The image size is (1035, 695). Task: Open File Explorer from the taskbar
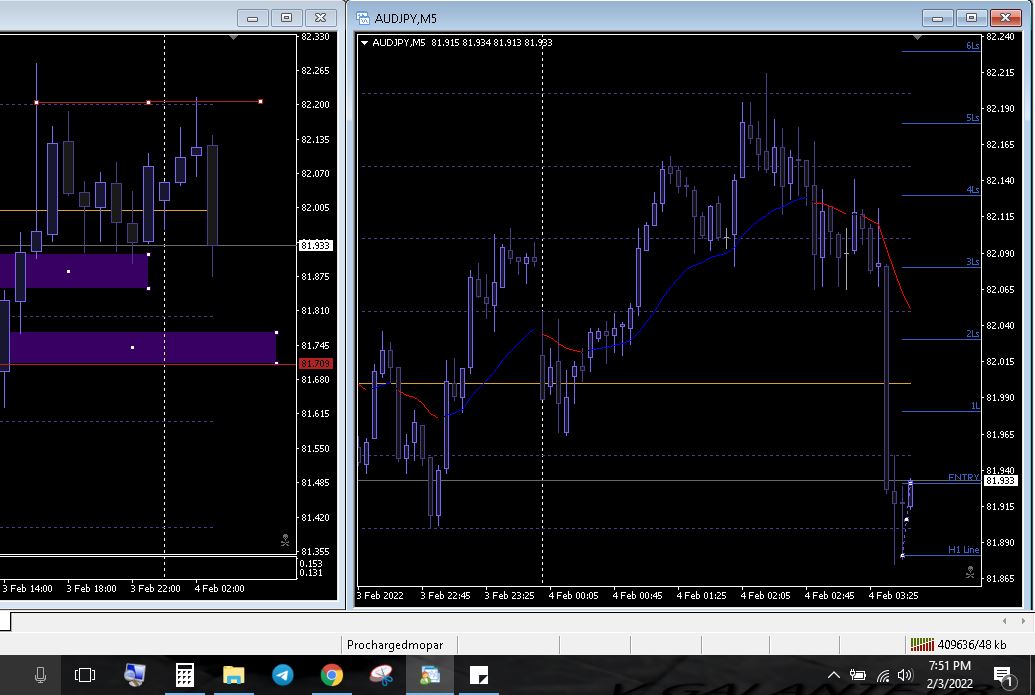pyautogui.click(x=234, y=675)
